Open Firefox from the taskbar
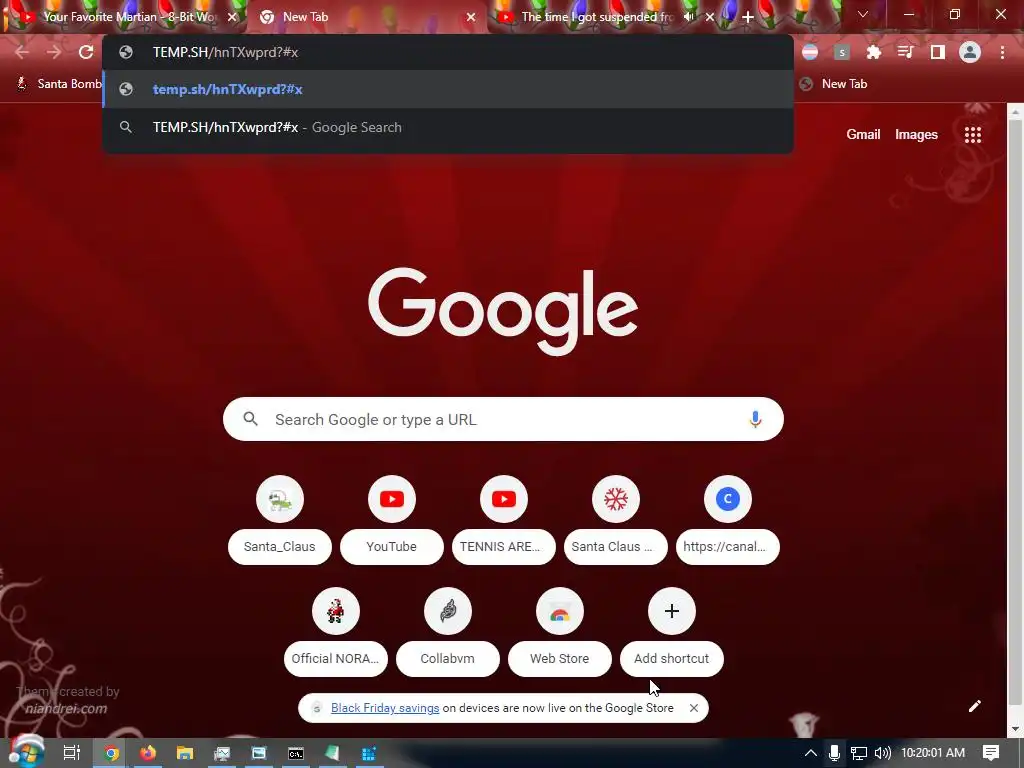 148,753
